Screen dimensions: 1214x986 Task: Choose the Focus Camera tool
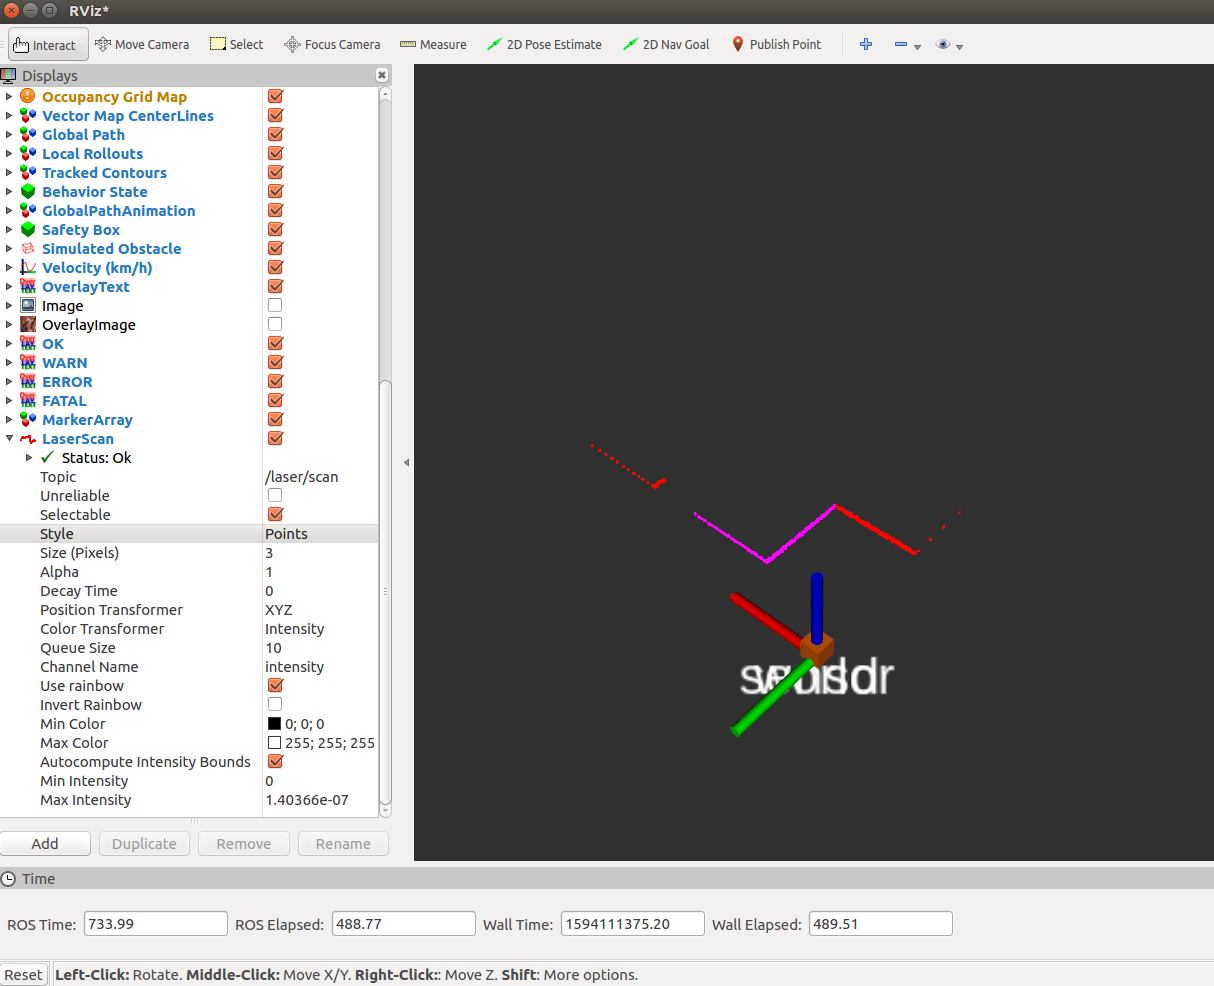(332, 45)
